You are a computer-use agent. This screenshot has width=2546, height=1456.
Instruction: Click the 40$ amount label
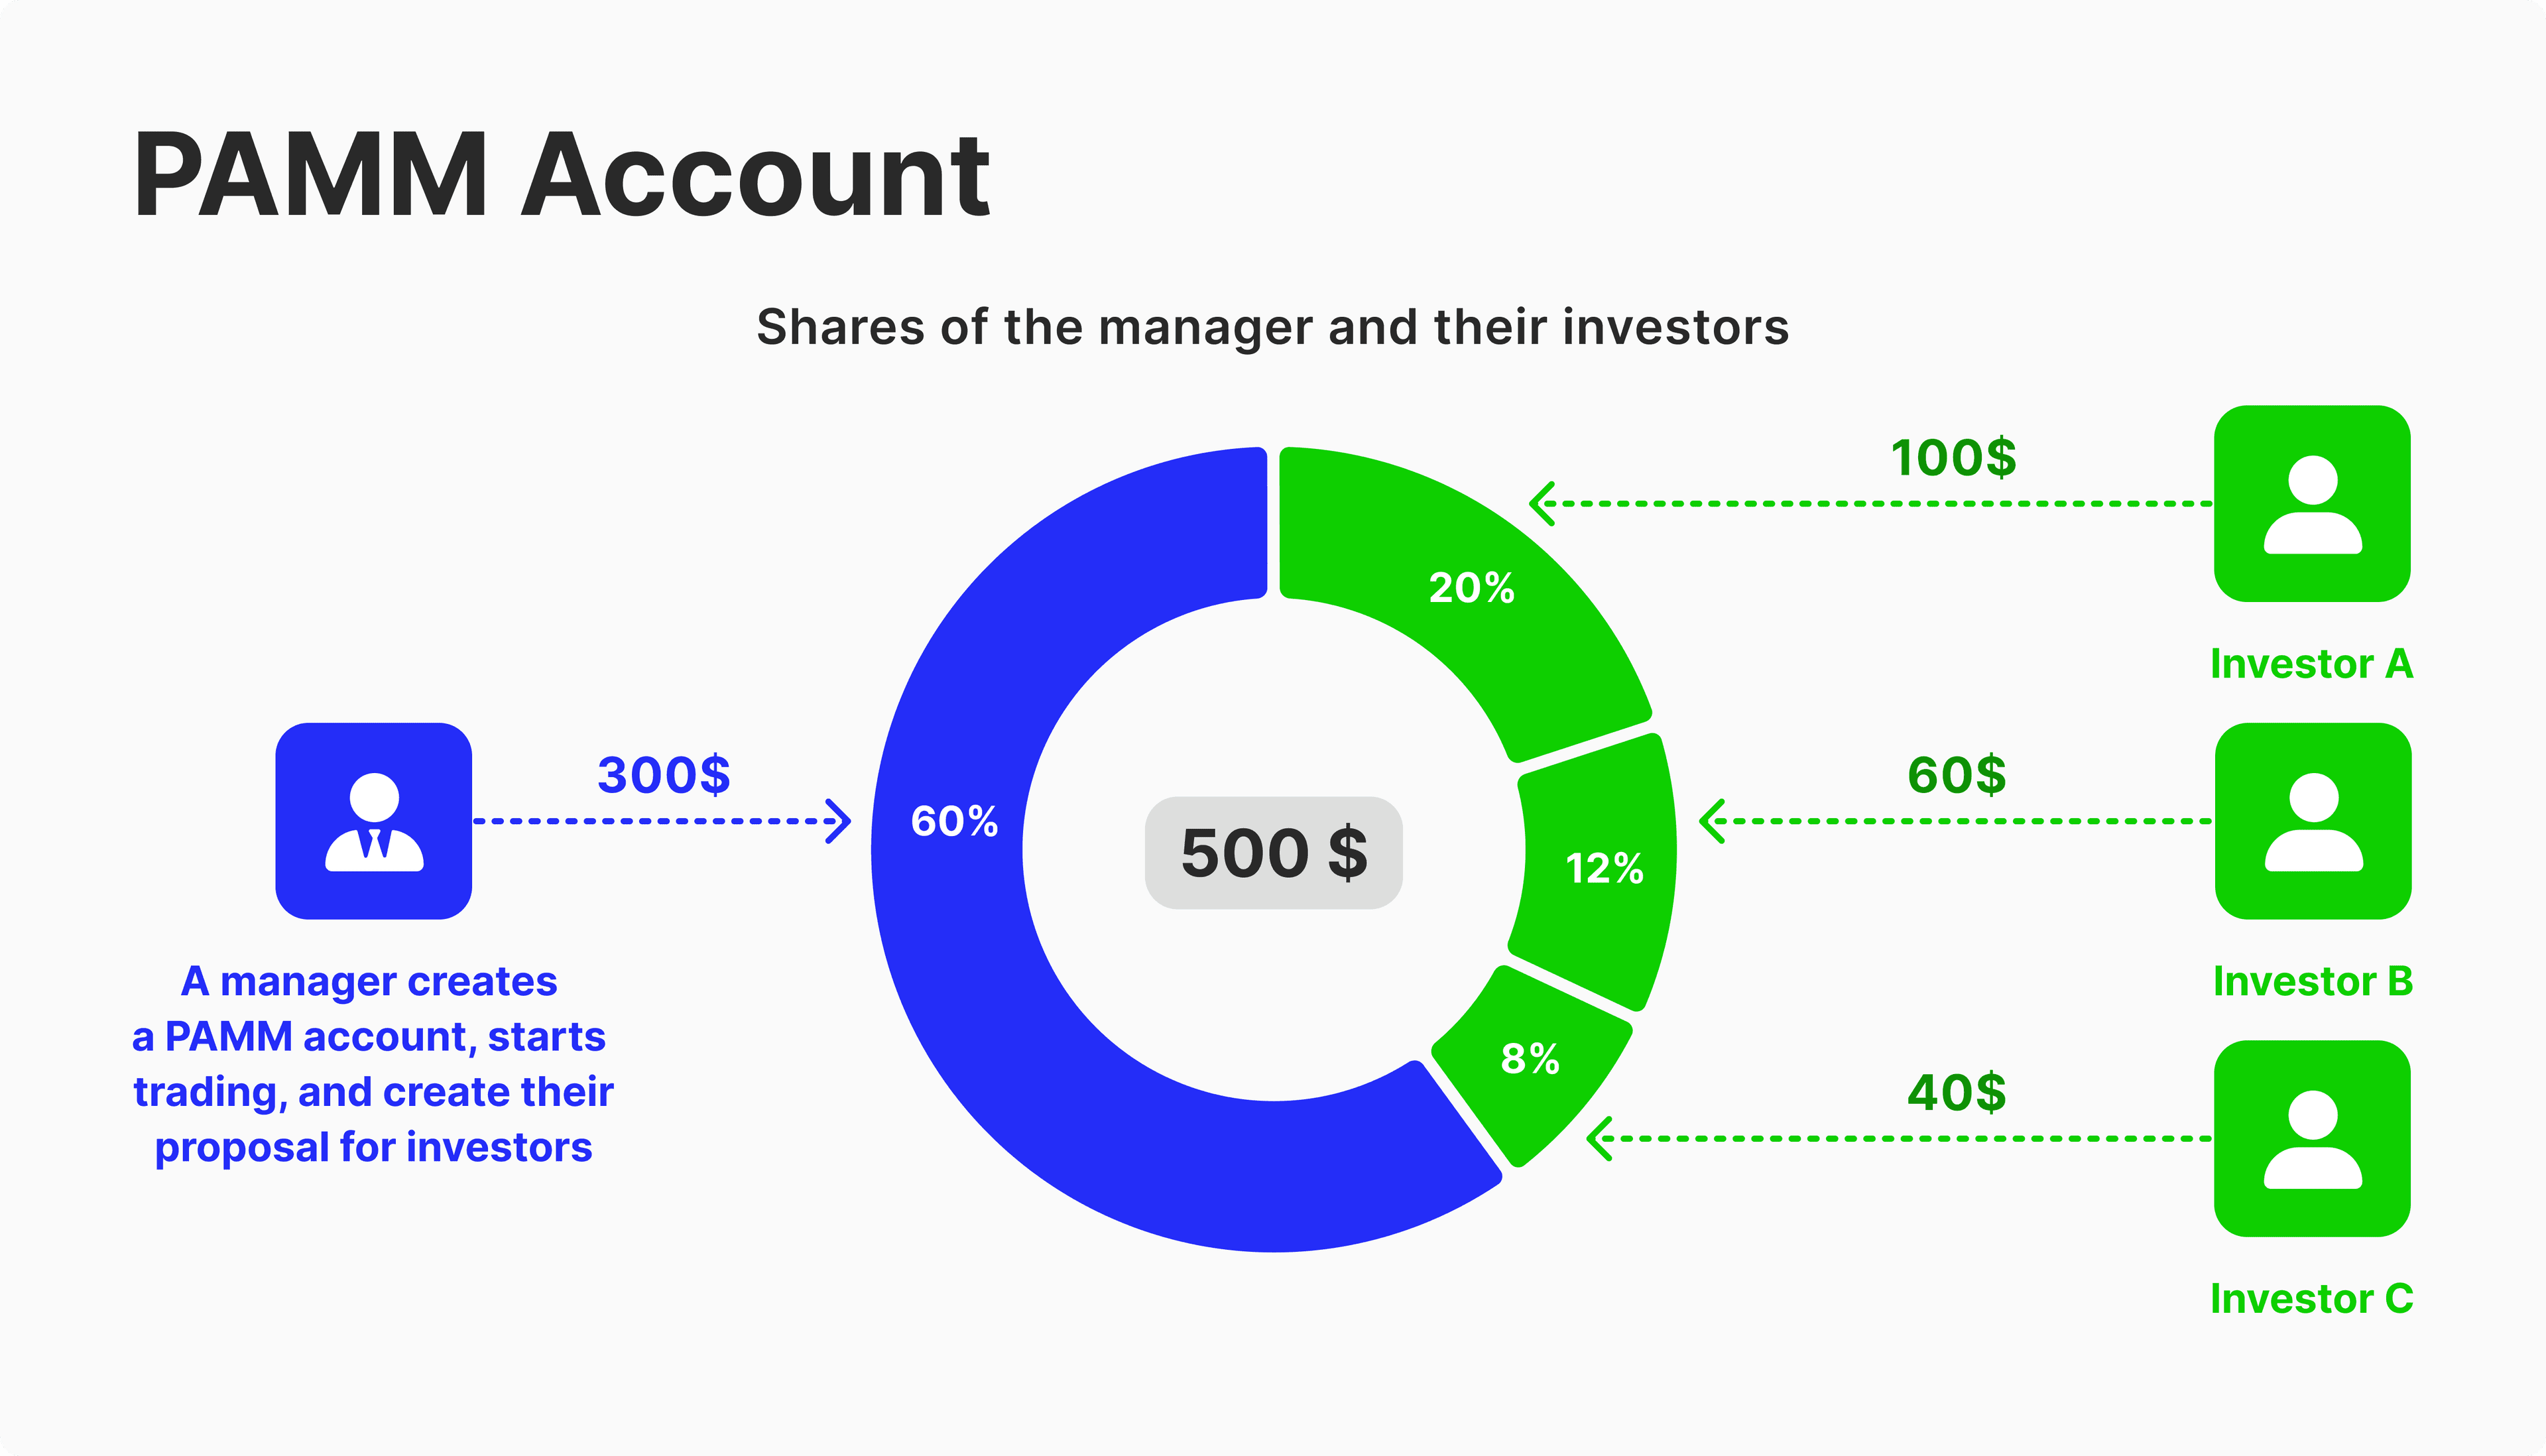(x=1956, y=1092)
